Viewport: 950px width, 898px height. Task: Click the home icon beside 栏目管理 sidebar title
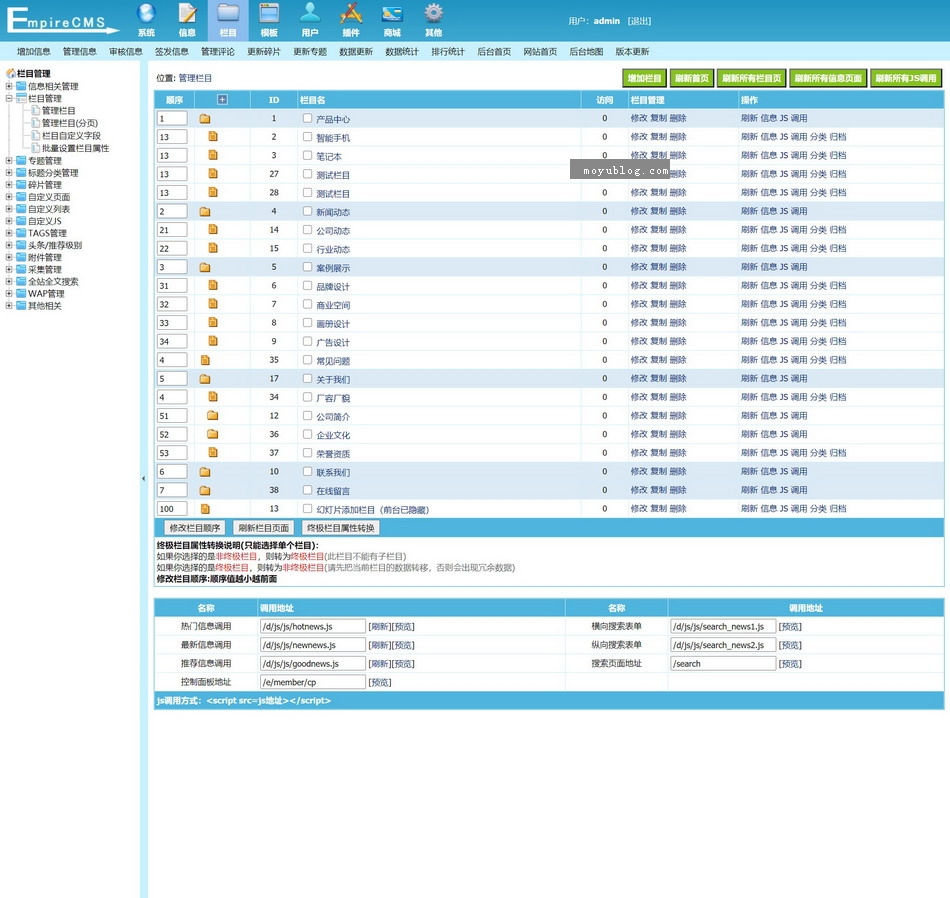click(x=11, y=73)
